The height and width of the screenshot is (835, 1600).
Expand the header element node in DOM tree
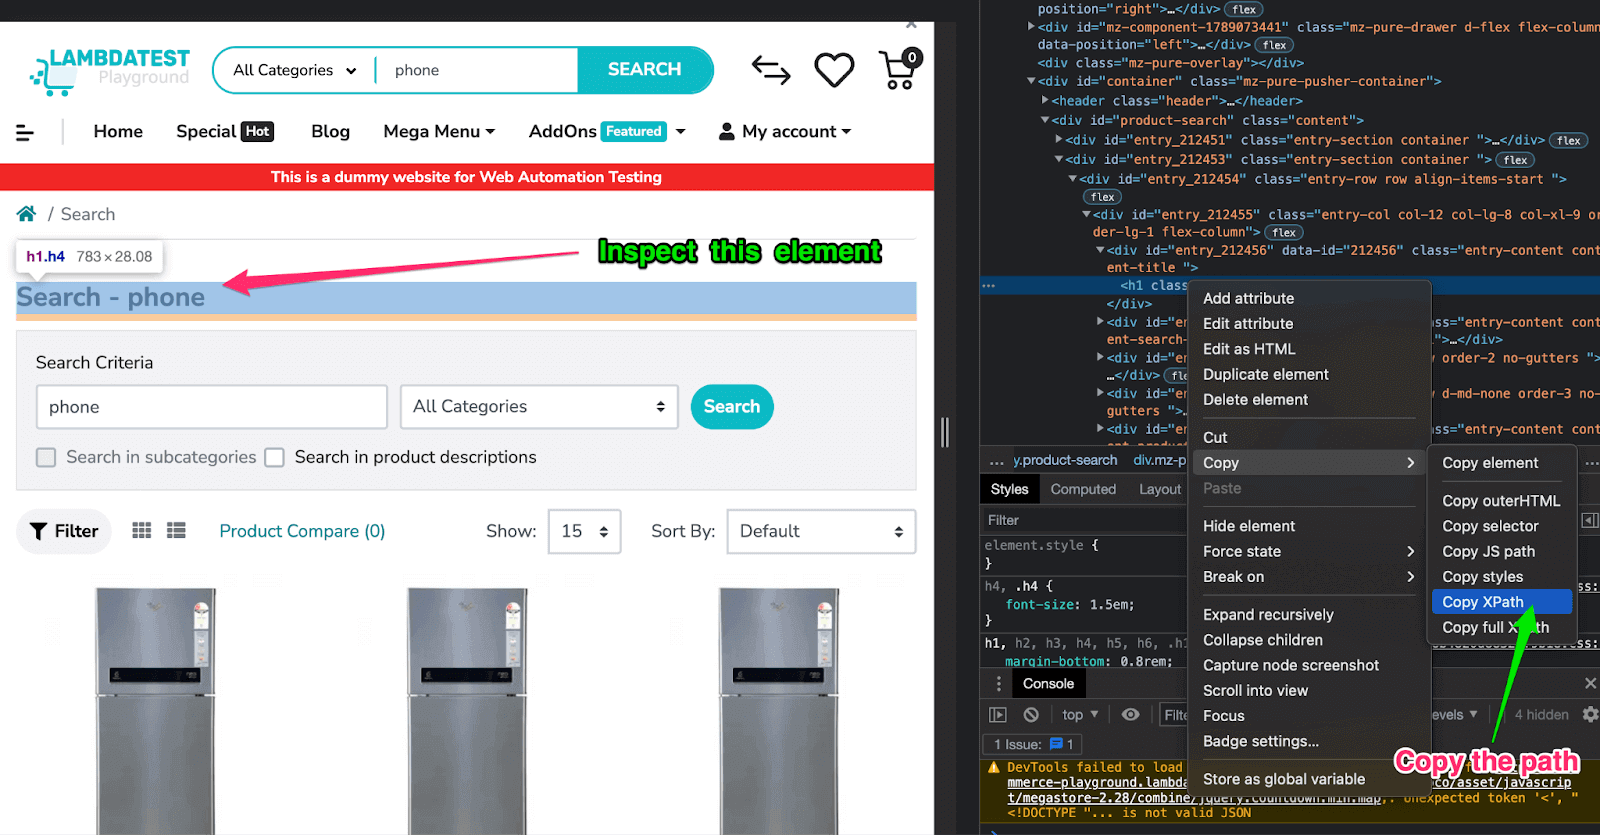1045,101
